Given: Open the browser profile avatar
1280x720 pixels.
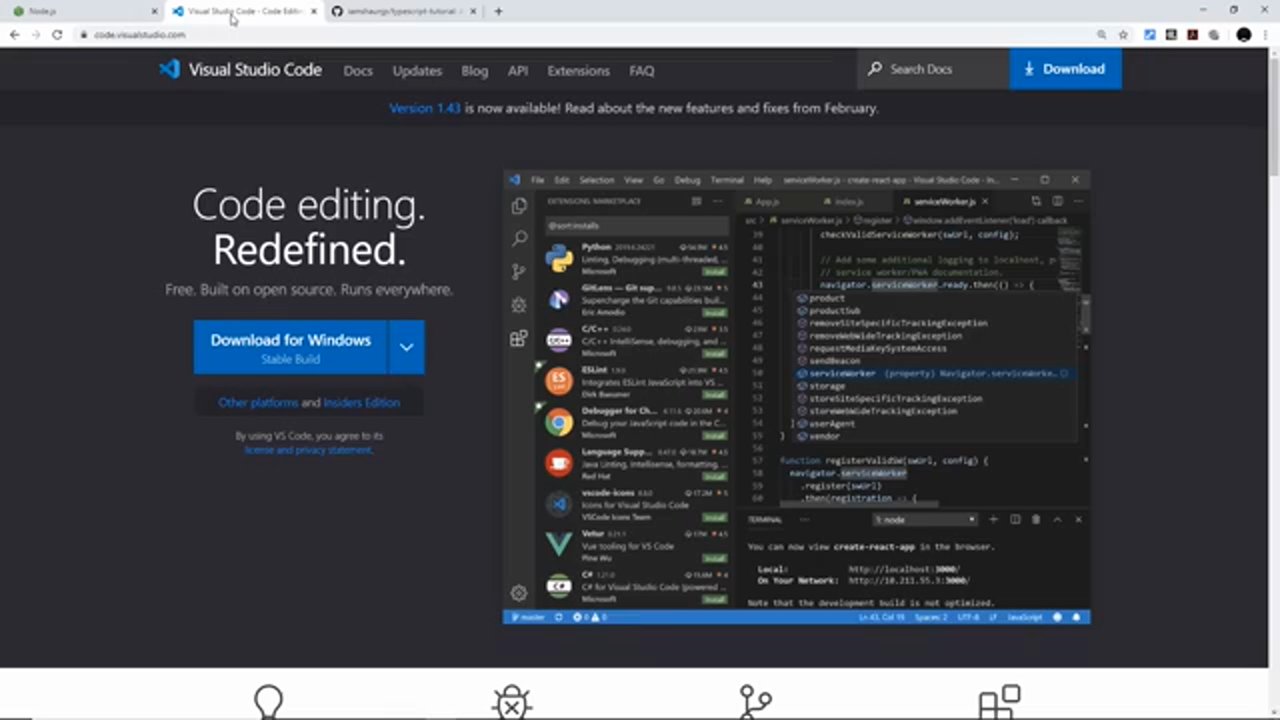Looking at the screenshot, I should (1243, 34).
